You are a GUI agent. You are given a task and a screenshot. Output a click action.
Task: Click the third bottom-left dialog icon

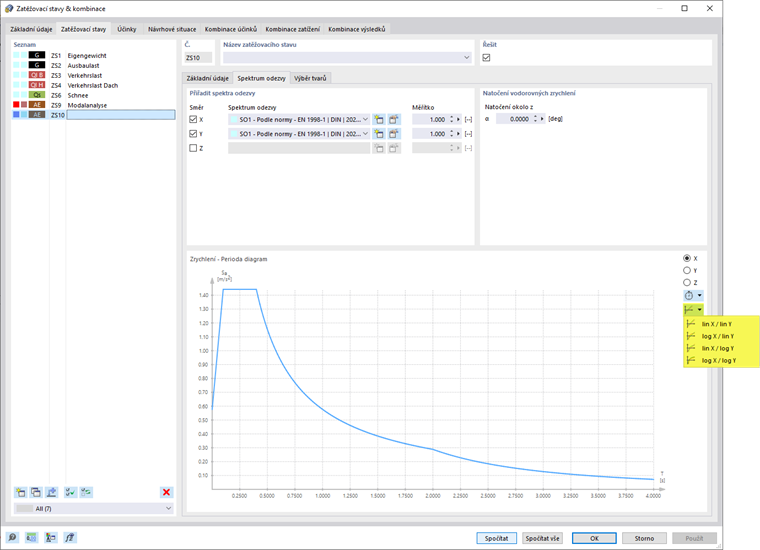tap(51, 537)
